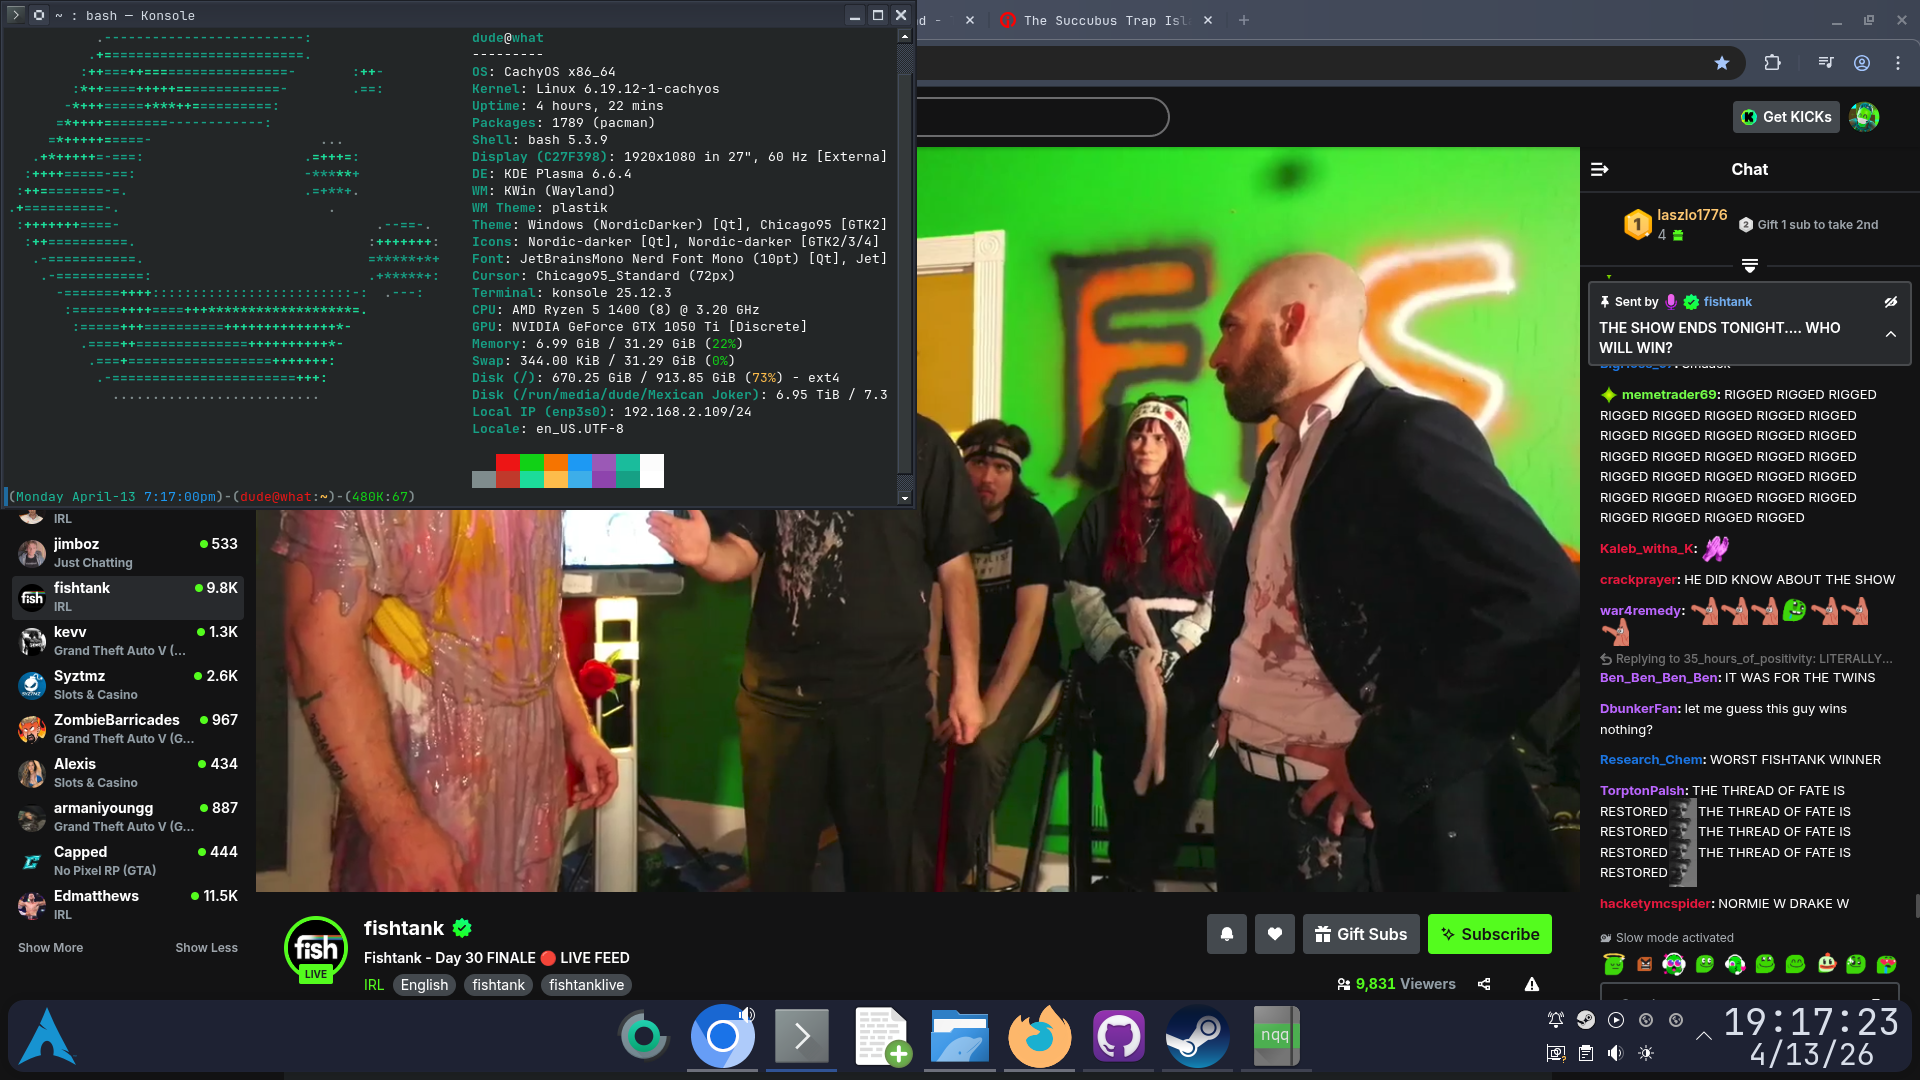
Task: Hide the pinned fishtank message
Action: (x=1890, y=301)
